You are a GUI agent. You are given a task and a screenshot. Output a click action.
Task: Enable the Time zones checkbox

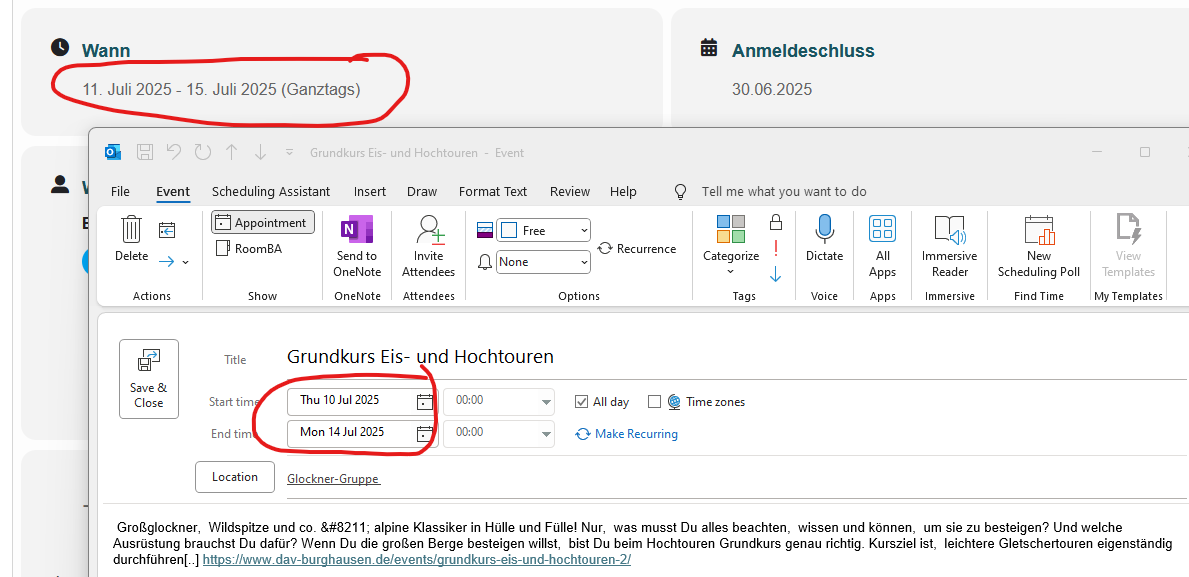click(655, 402)
